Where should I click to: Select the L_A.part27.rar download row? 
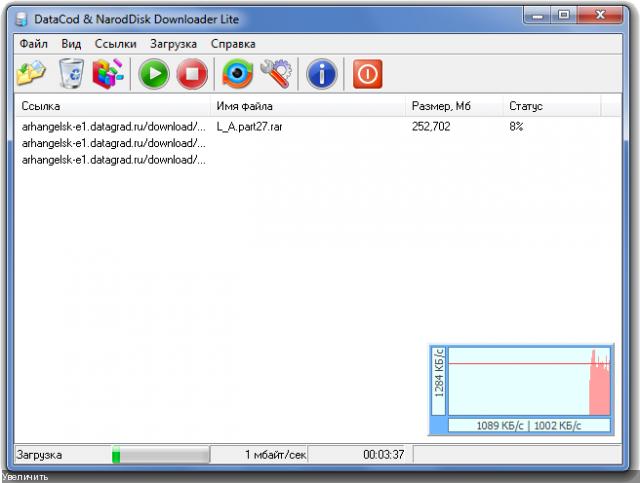(x=249, y=128)
